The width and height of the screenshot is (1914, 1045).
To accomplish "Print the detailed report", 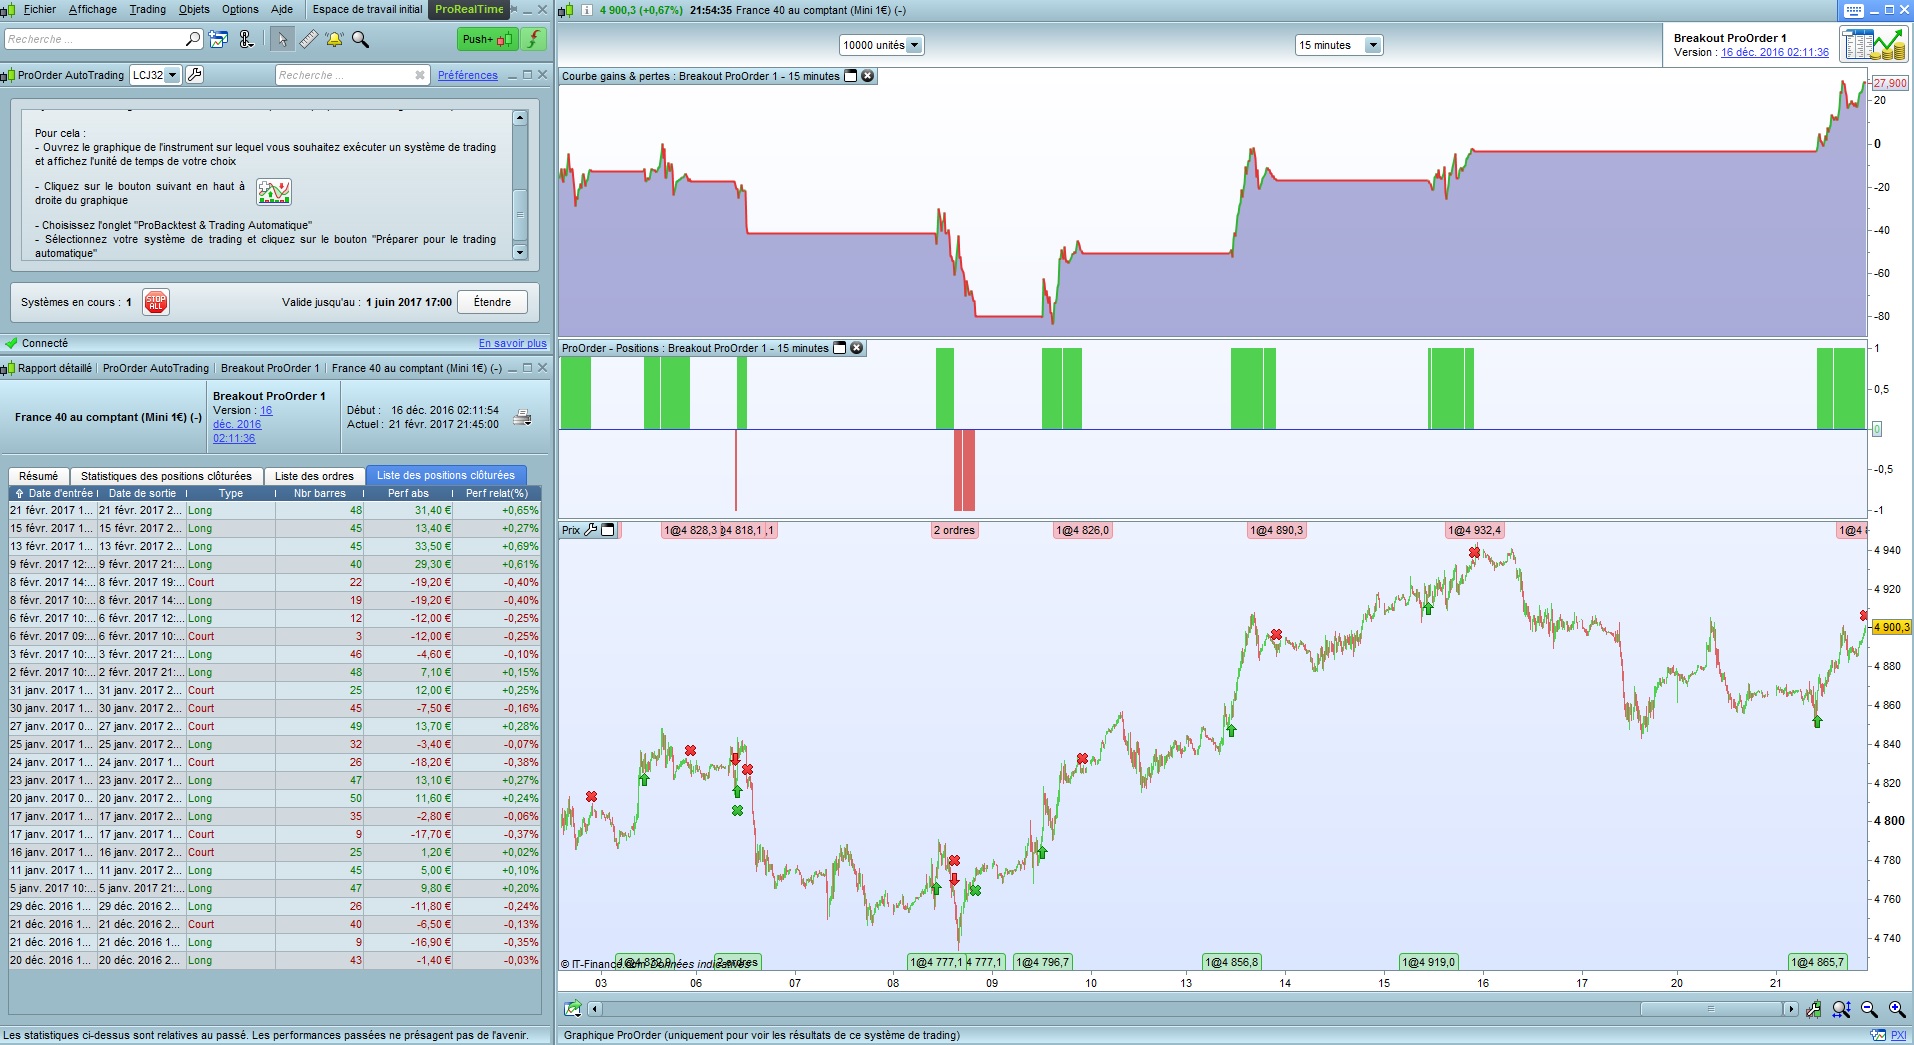I will point(522,418).
